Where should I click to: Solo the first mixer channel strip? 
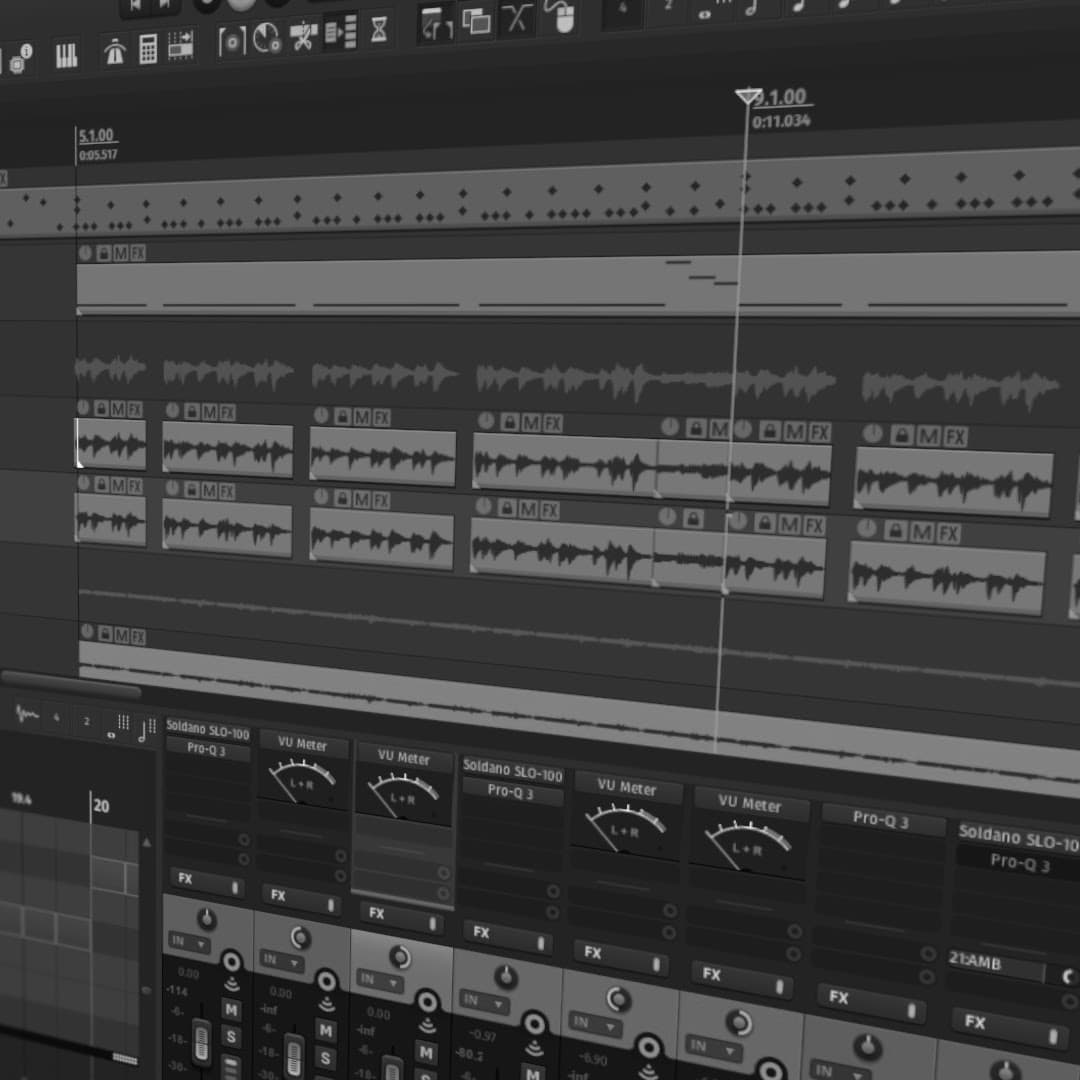coord(231,1037)
